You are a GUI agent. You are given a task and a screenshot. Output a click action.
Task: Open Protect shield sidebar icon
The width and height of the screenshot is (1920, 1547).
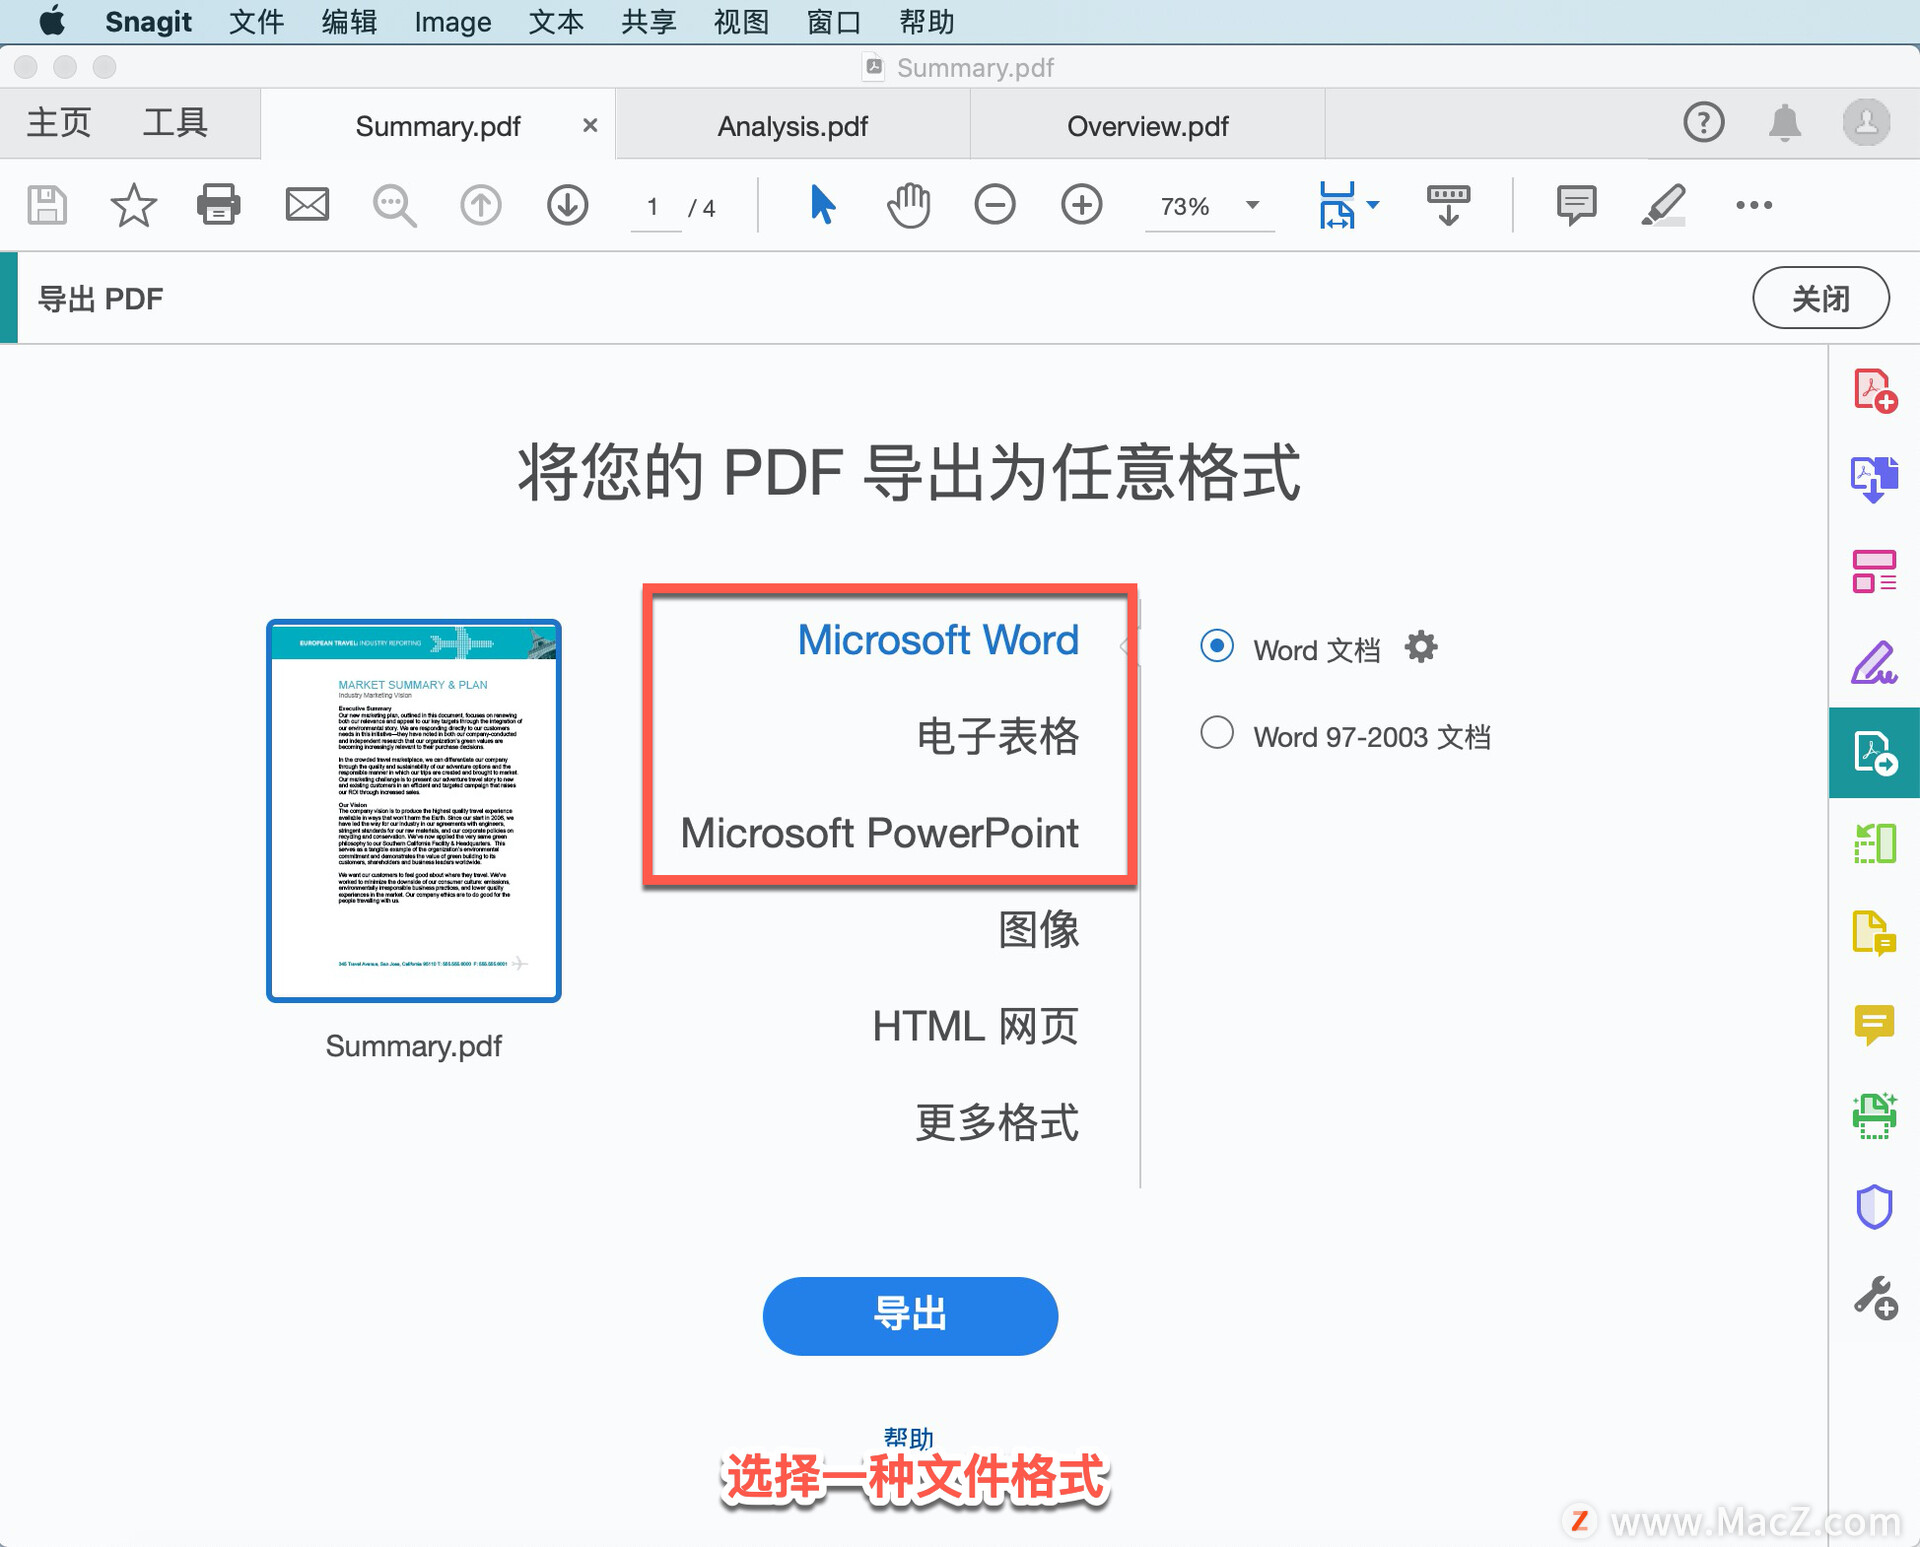(1875, 1207)
